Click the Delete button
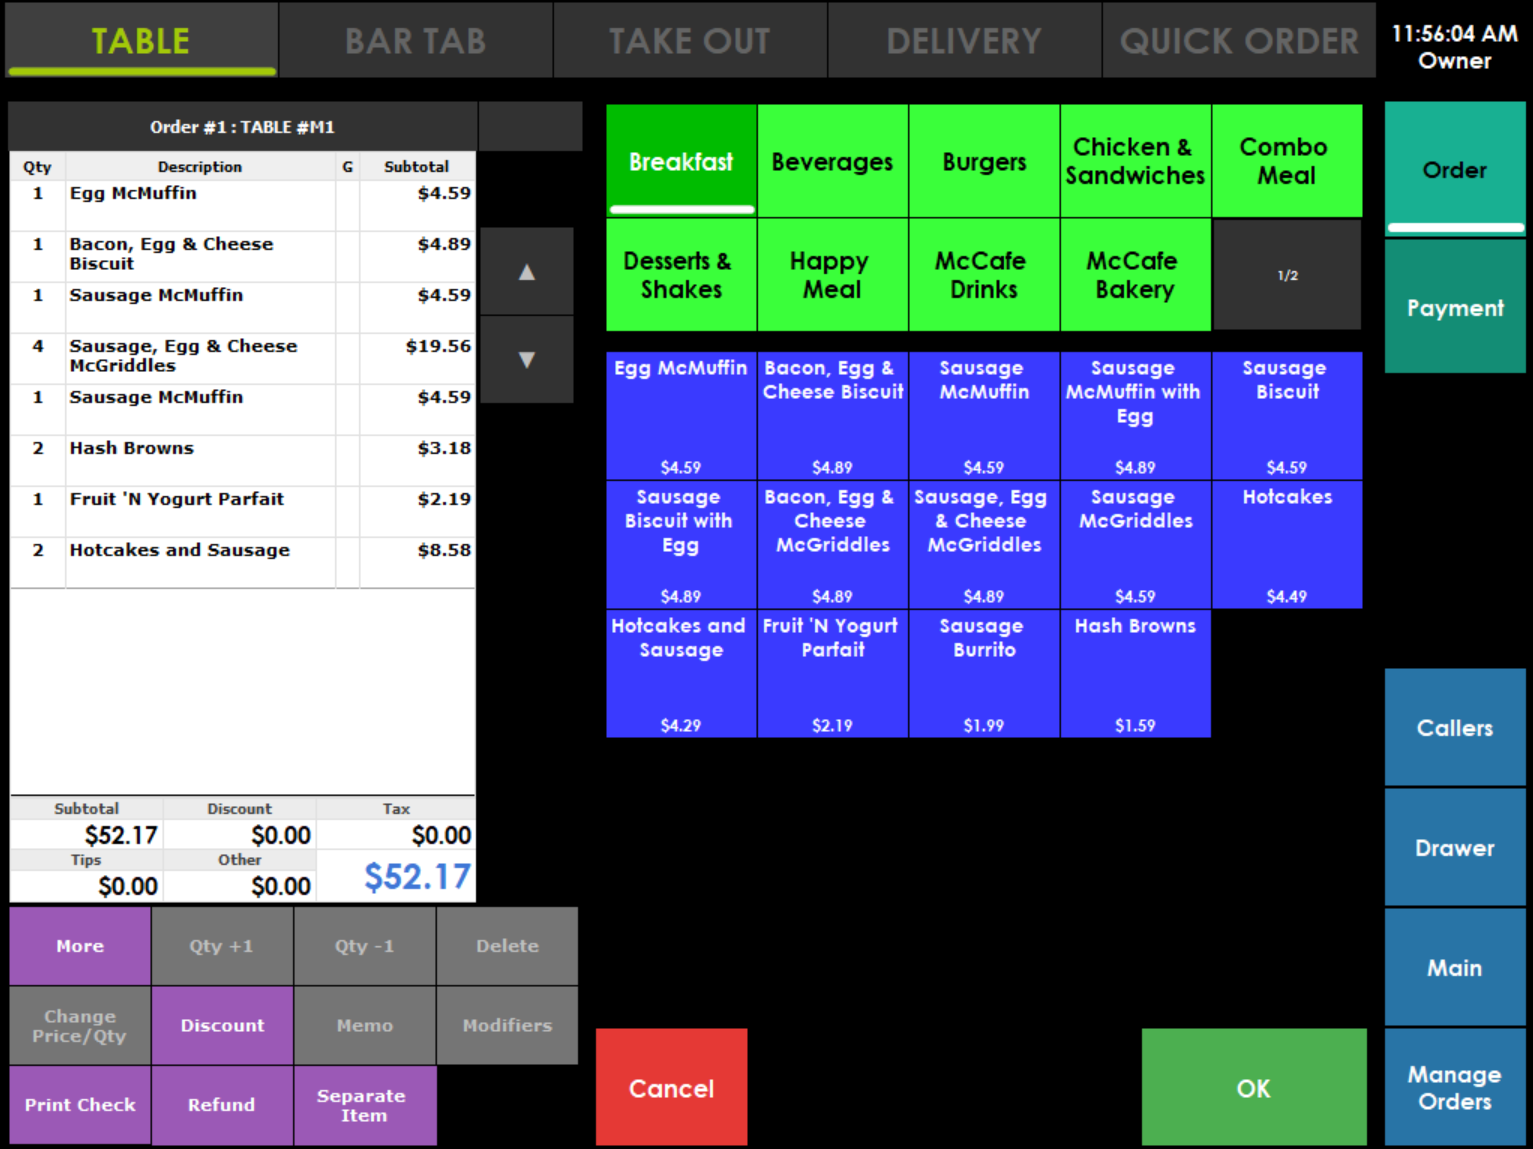1533x1149 pixels. 507,946
